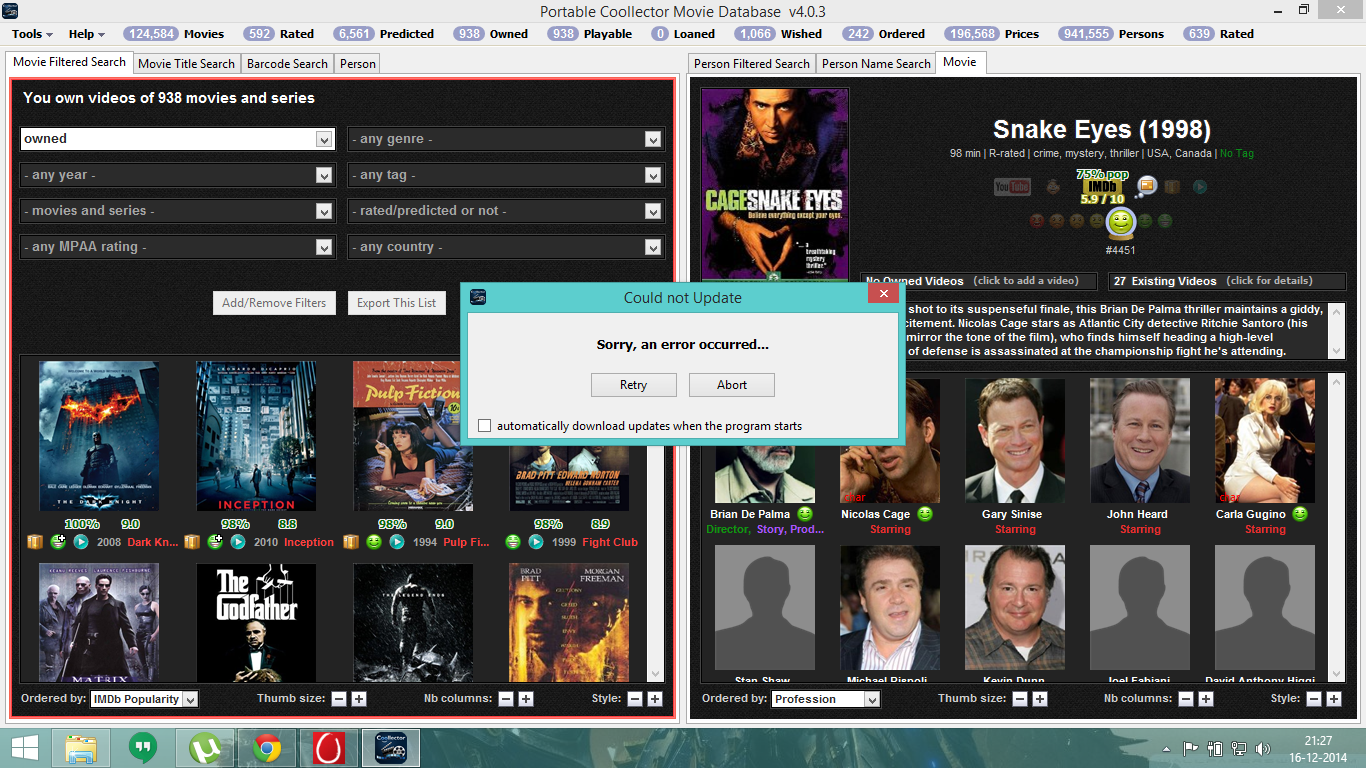Increase movie list Thumb size with plus
This screenshot has width=1366, height=768.
click(x=359, y=699)
